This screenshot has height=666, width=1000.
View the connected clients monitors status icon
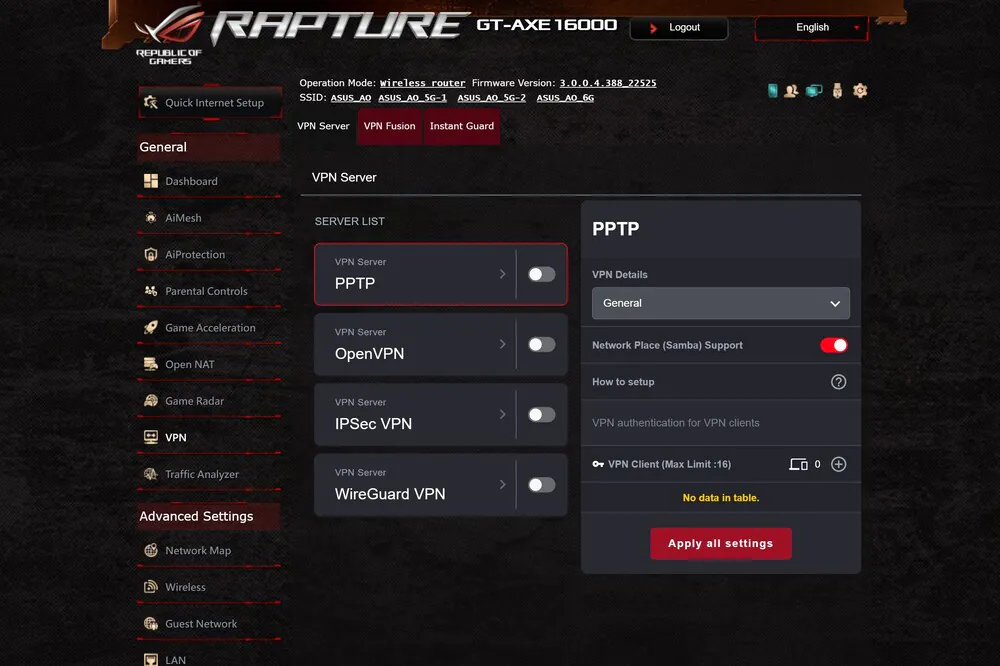[x=814, y=91]
